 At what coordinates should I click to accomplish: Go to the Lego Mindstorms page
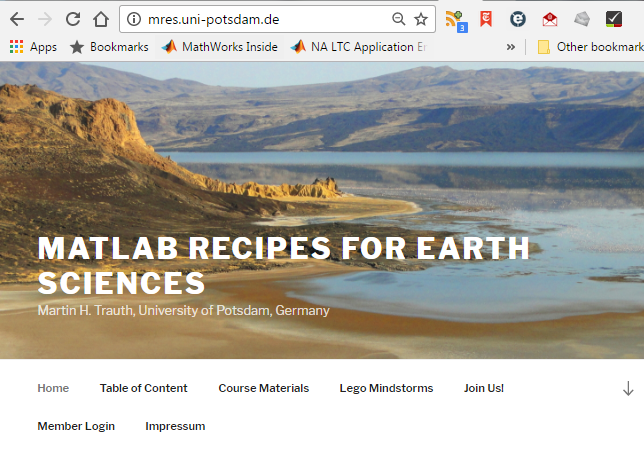386,388
